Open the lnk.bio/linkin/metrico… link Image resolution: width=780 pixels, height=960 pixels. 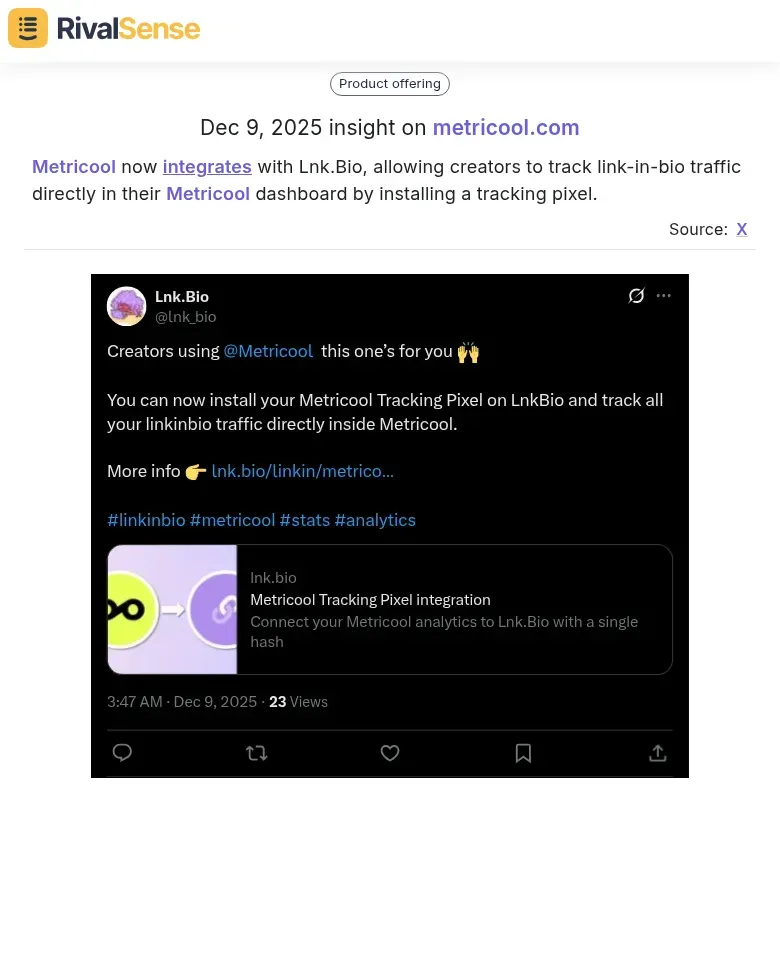coord(303,471)
